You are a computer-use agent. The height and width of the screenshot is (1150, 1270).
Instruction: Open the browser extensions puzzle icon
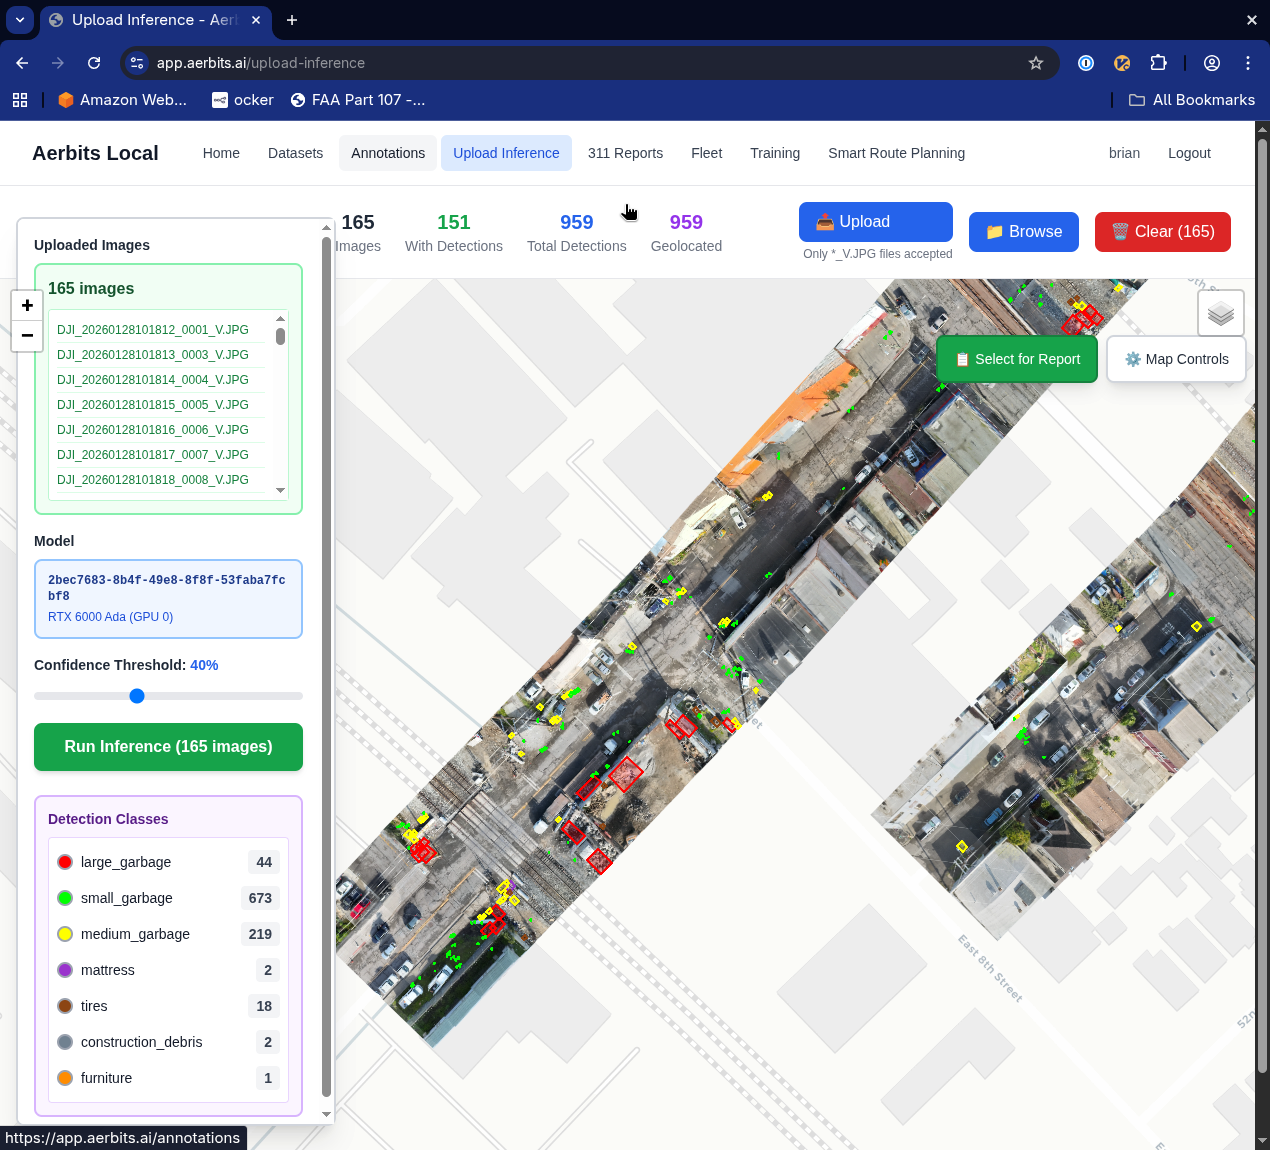click(x=1158, y=62)
